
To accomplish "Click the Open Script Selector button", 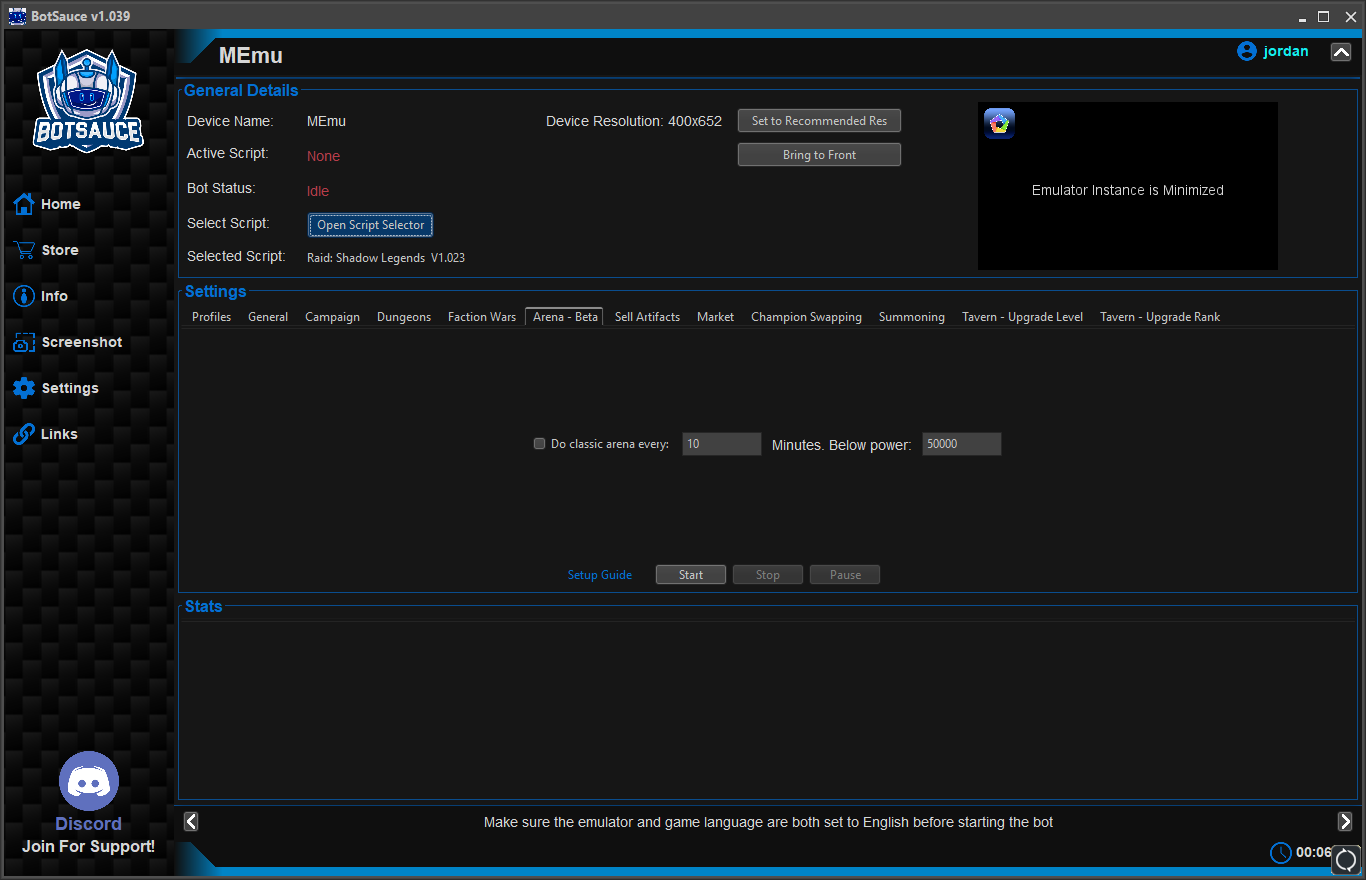I will (371, 225).
